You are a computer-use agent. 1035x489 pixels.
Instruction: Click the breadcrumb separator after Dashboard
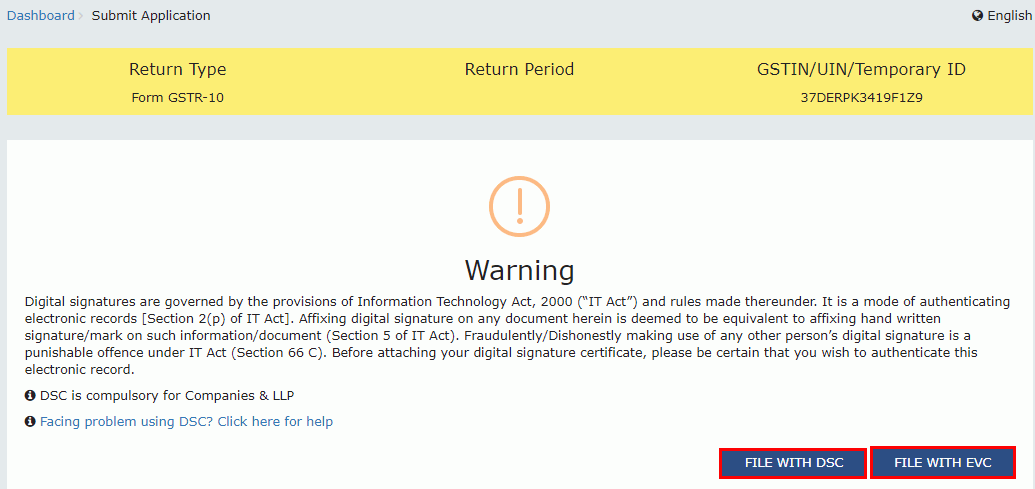[x=82, y=16]
